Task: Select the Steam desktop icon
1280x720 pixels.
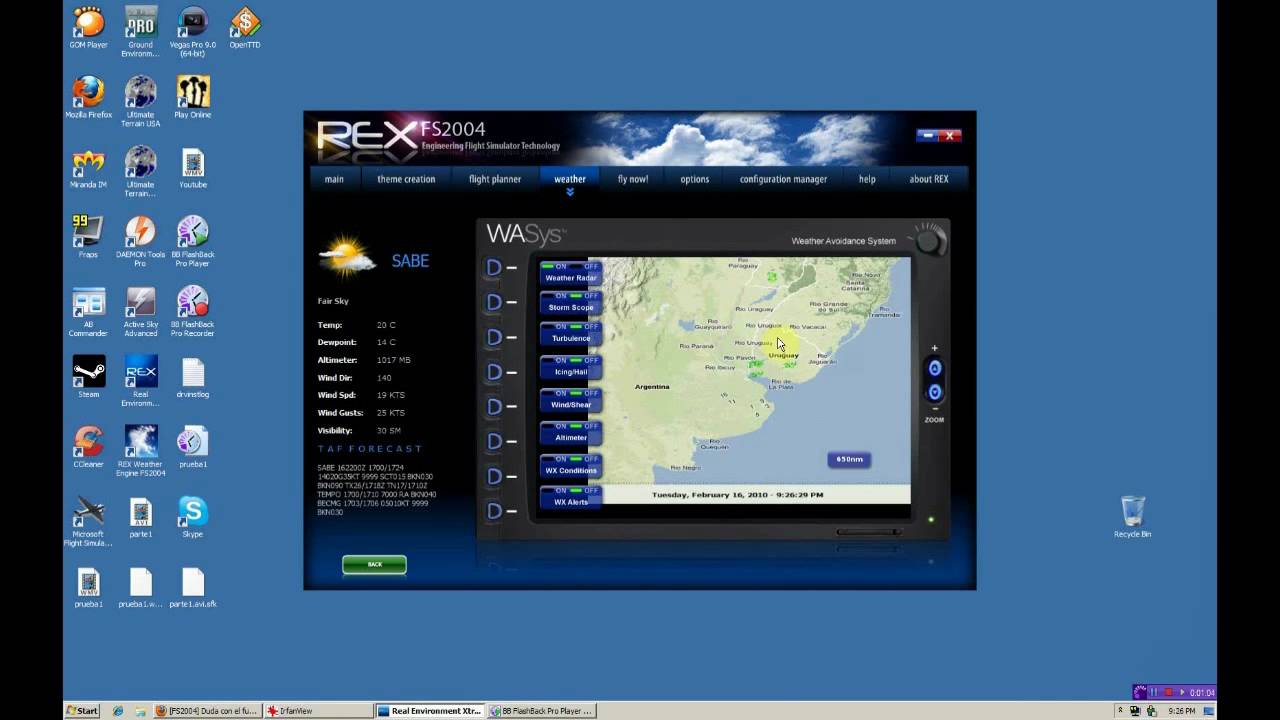Action: tap(88, 377)
